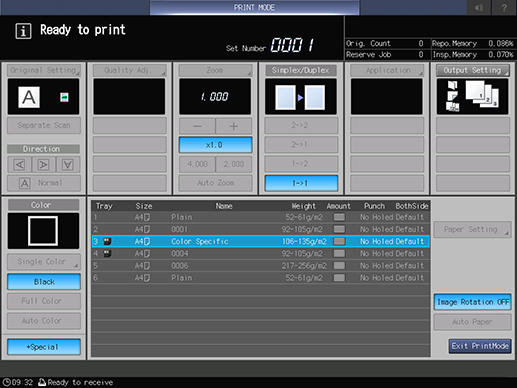Click the Auto Paper button
This screenshot has width=517, height=388.
coord(472,322)
